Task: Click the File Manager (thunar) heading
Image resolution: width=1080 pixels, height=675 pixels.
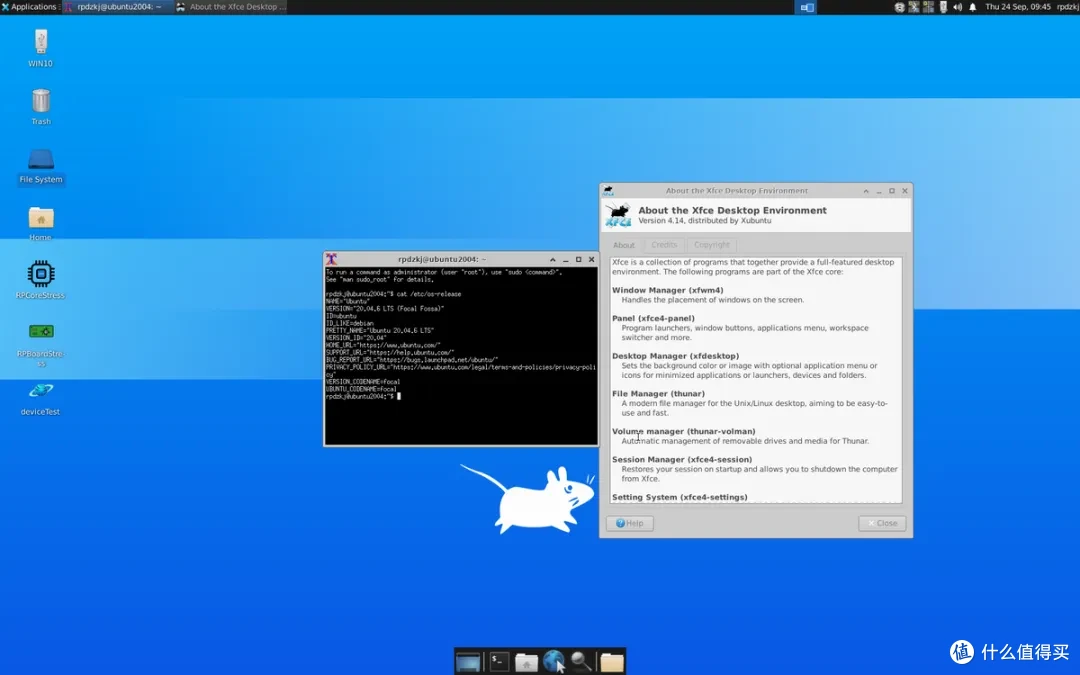Action: [x=658, y=394]
